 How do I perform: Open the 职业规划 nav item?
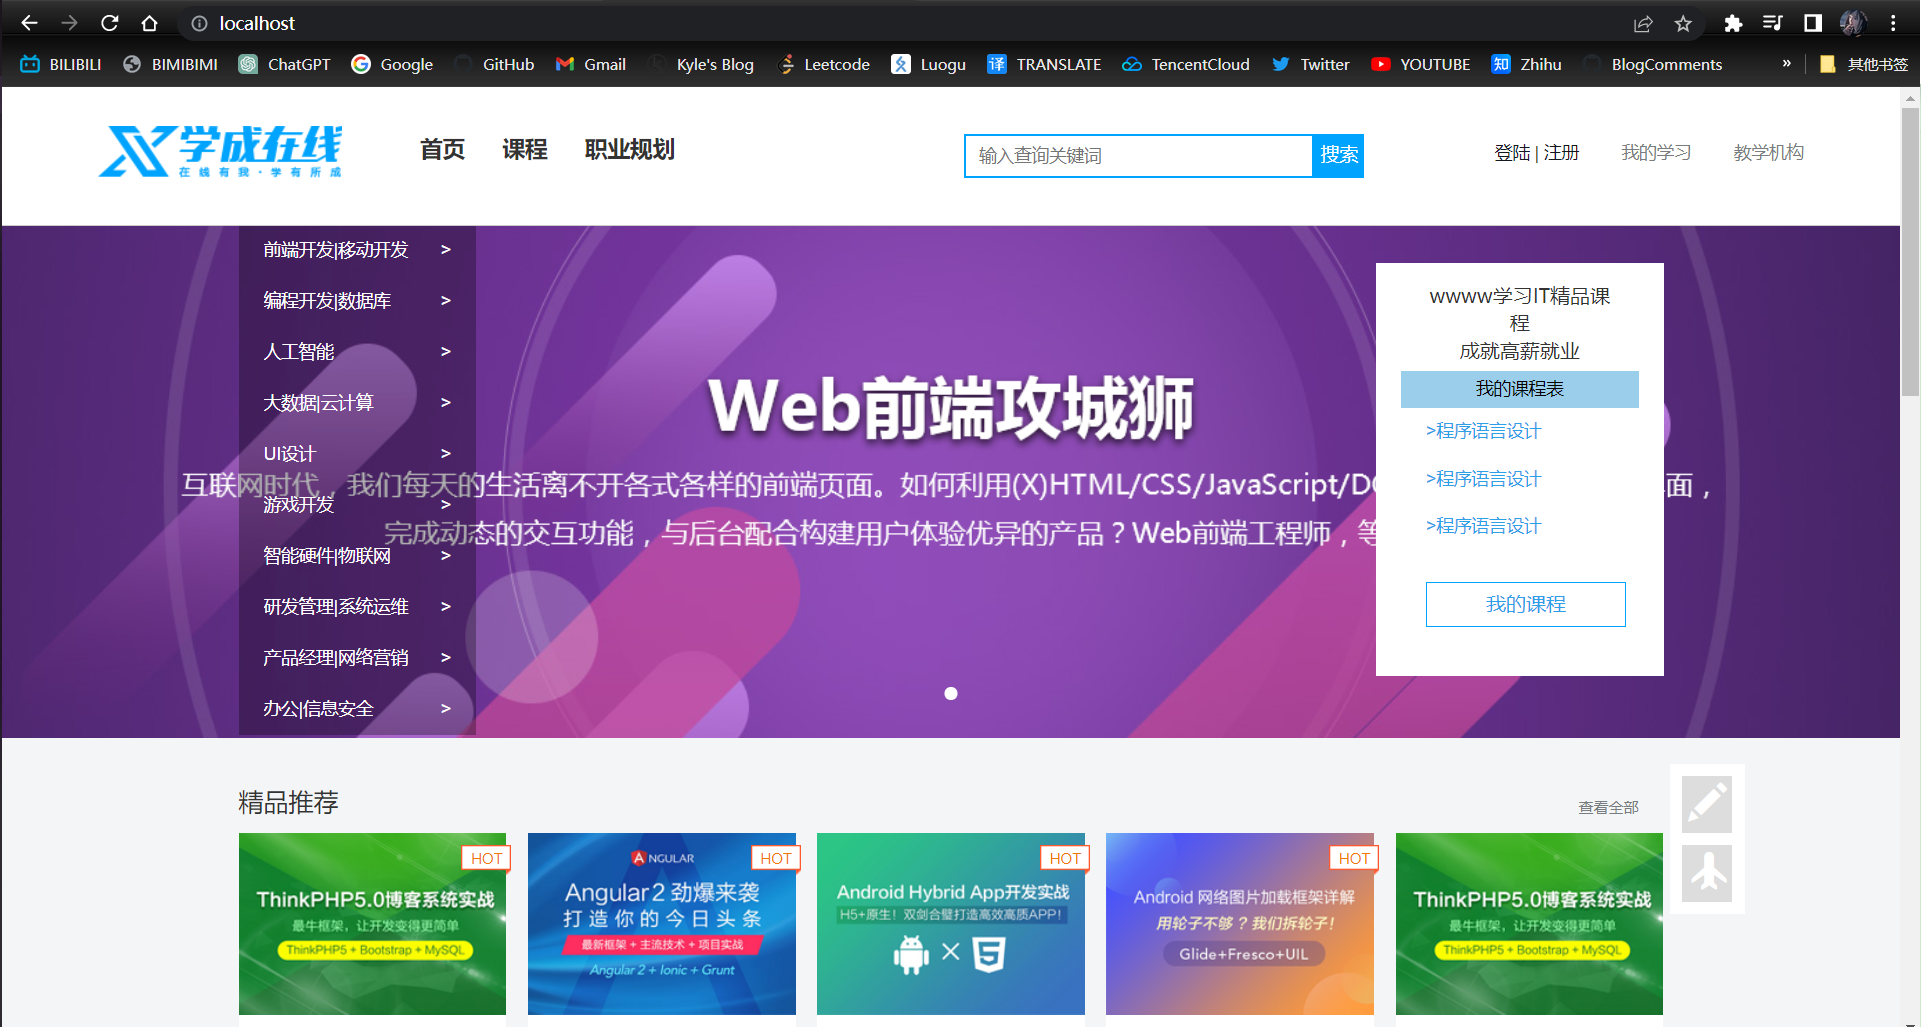[x=630, y=150]
